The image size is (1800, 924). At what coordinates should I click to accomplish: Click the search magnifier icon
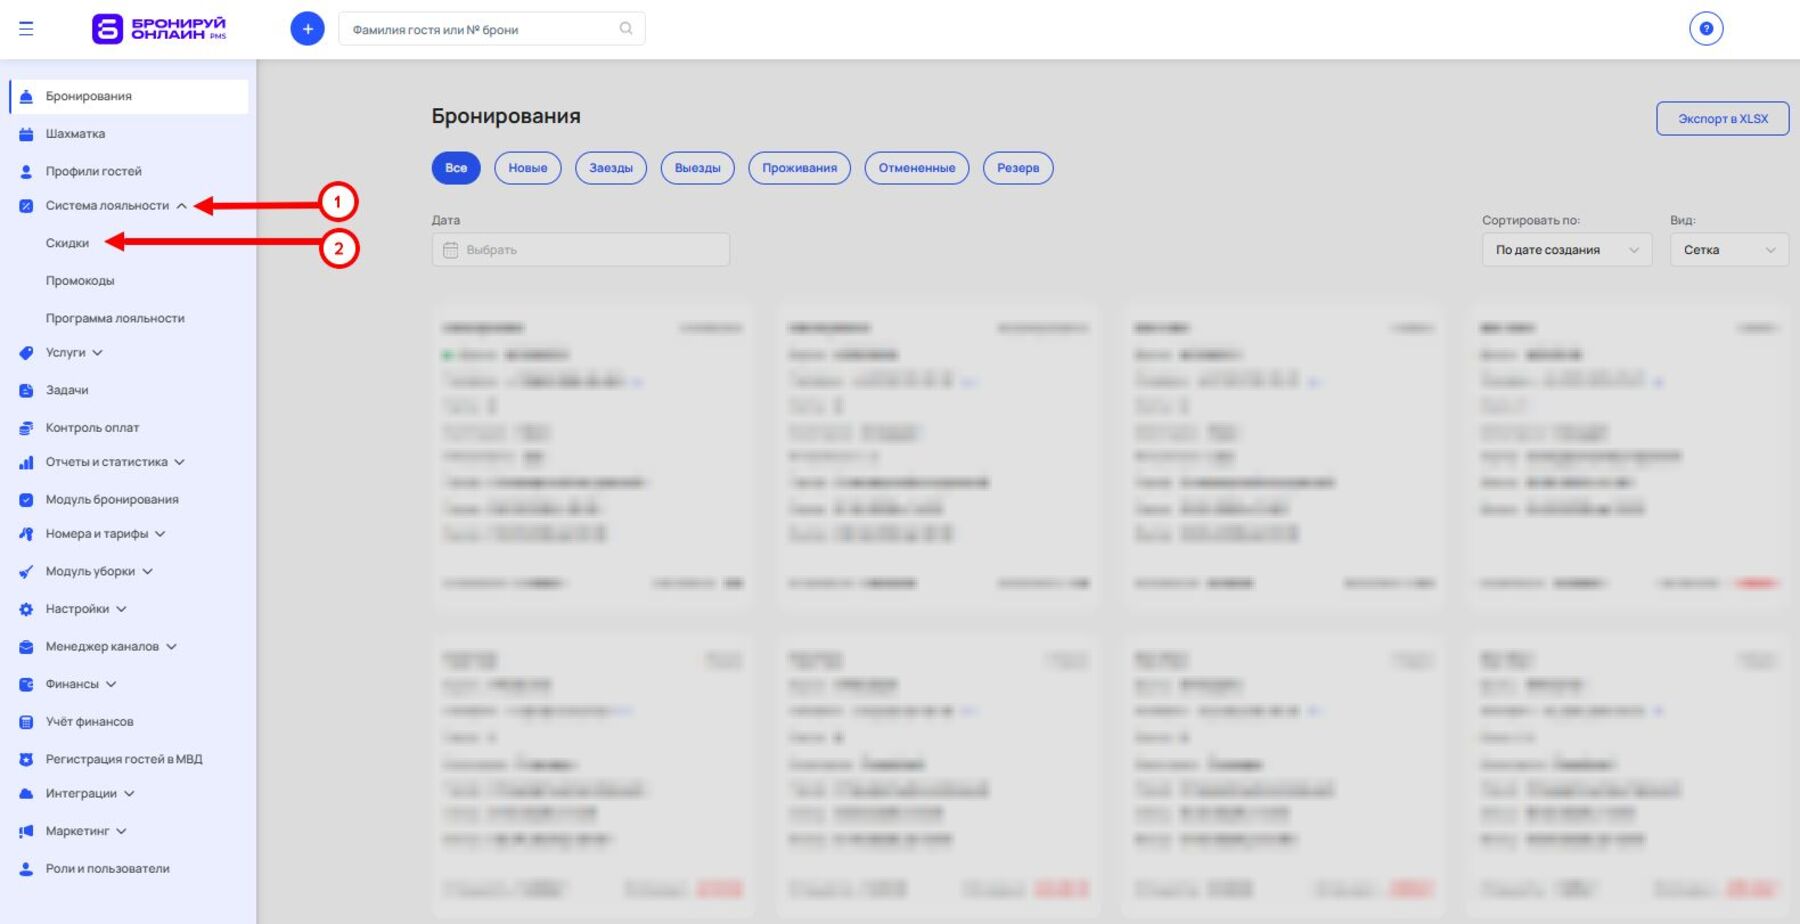coord(626,29)
